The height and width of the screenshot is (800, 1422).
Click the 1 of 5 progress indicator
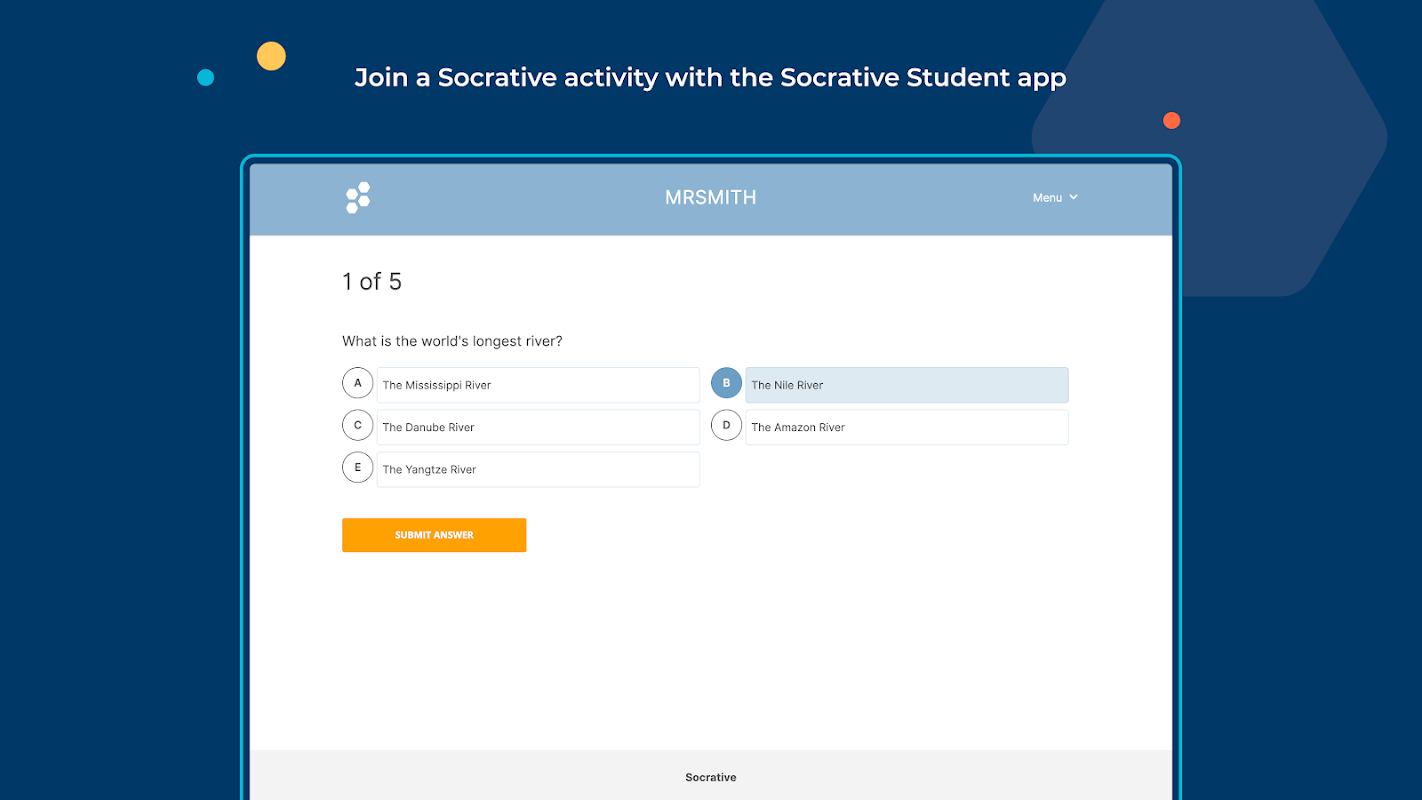coord(372,282)
